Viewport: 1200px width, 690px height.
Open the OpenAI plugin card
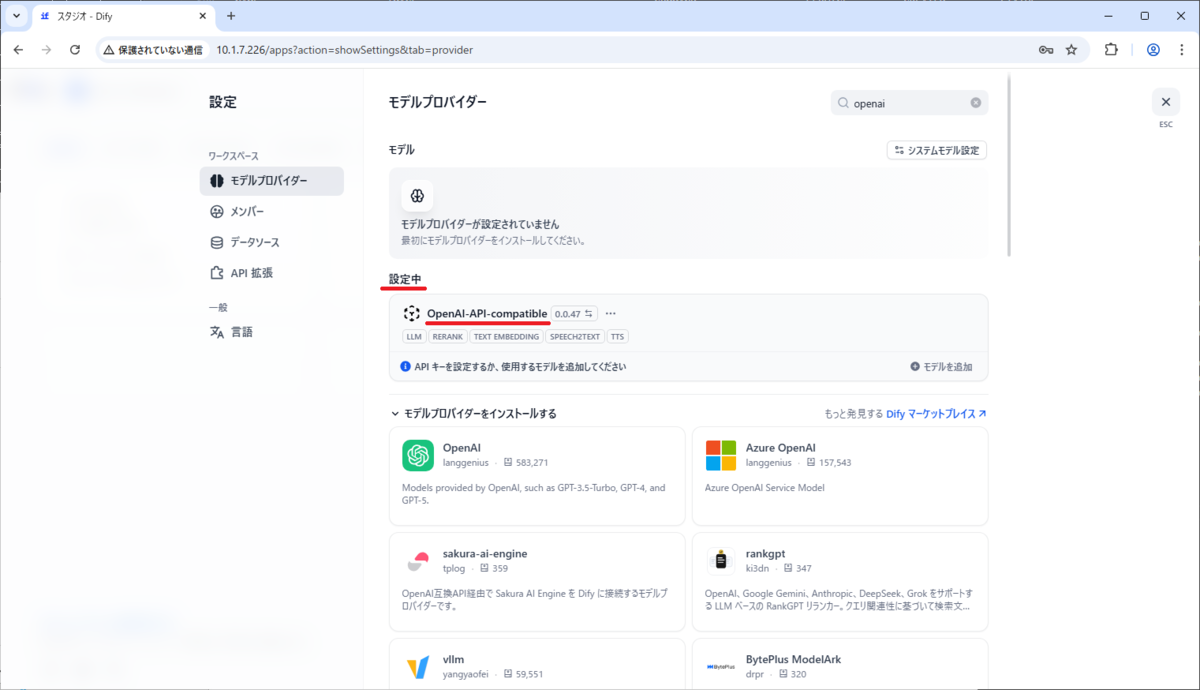coord(537,476)
